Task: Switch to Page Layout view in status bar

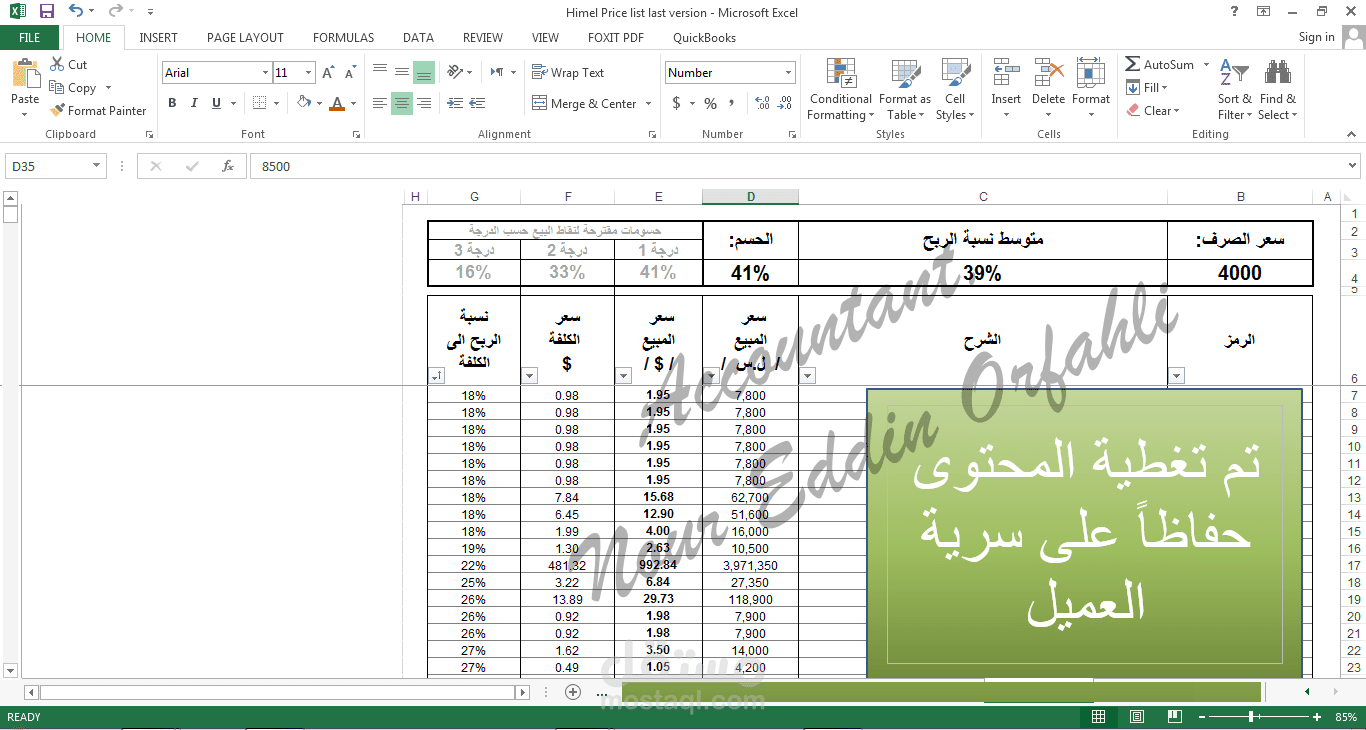Action: (1137, 717)
